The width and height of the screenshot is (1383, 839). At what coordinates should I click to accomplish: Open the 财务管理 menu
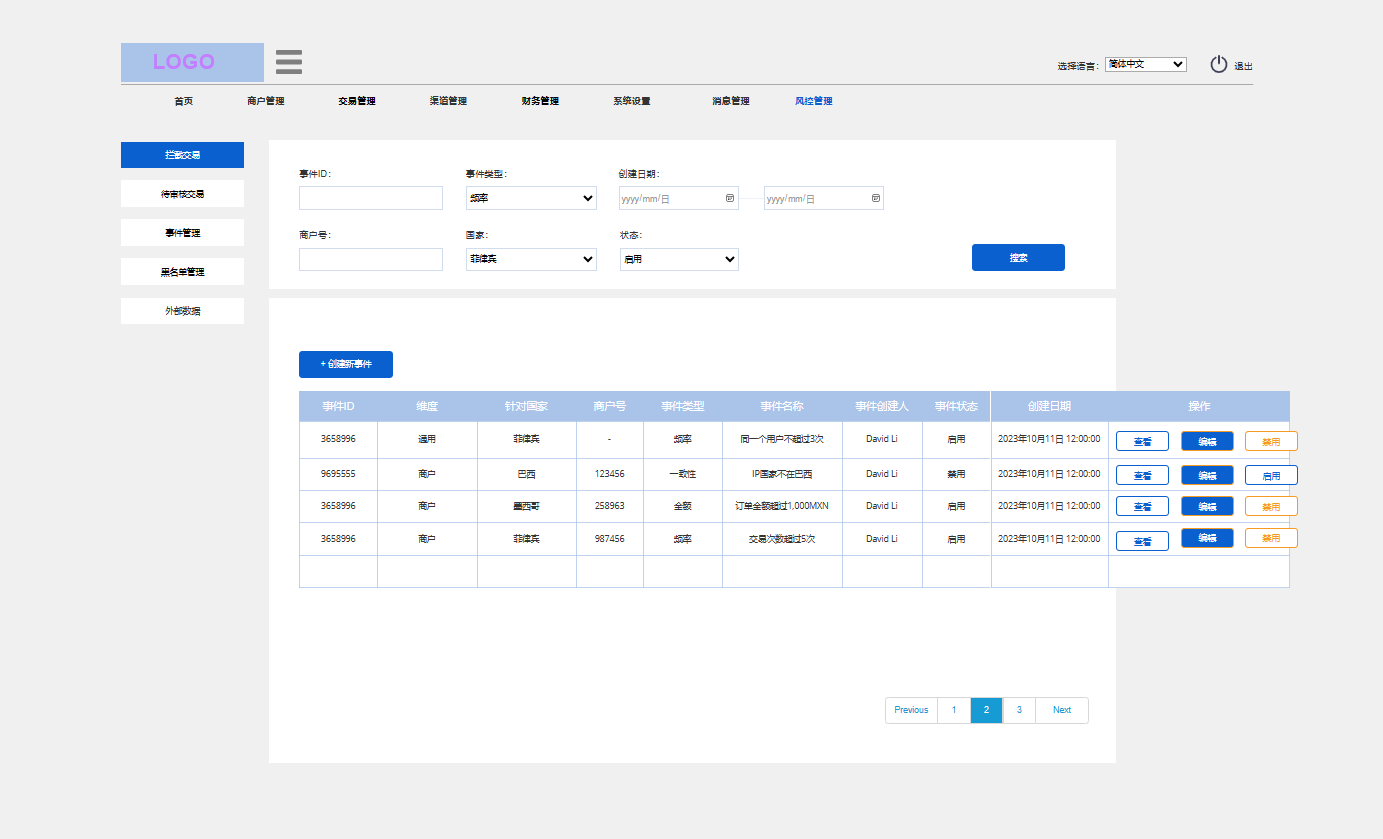(540, 101)
